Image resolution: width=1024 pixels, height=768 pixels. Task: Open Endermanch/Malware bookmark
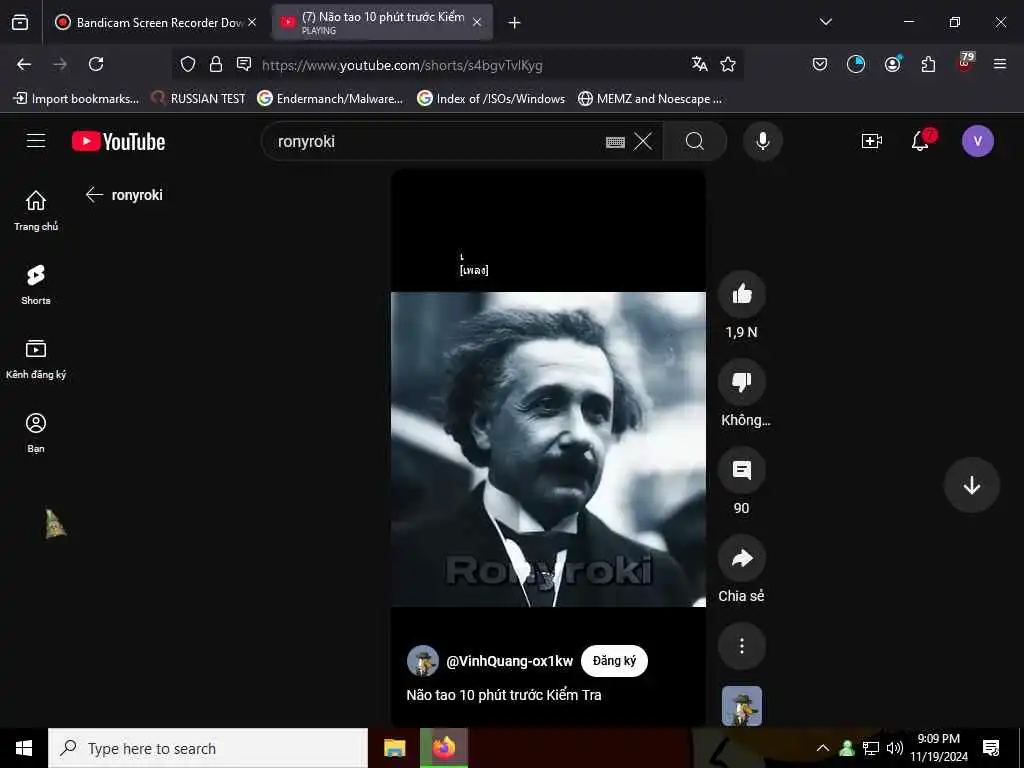[330, 99]
